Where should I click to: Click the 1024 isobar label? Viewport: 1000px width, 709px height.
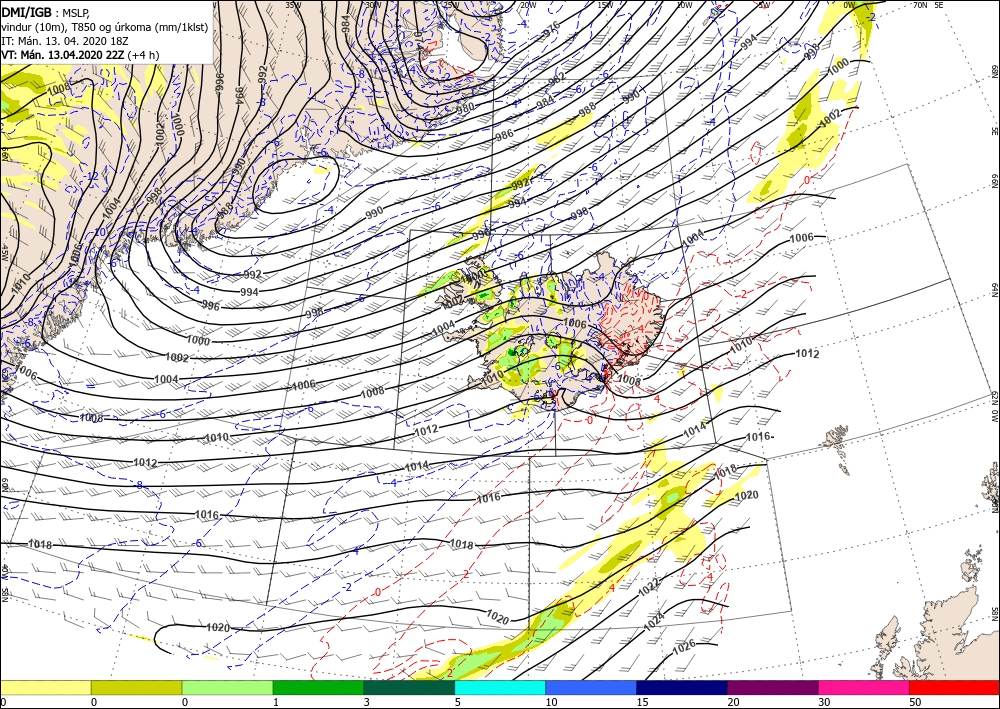coord(654,622)
